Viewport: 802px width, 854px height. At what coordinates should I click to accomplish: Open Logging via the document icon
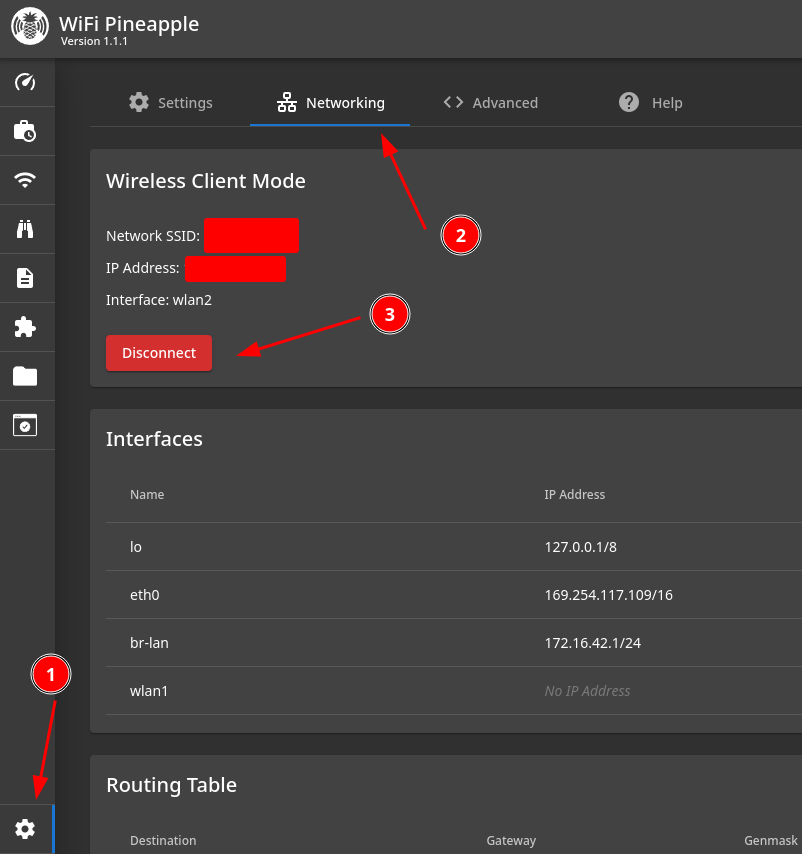[x=25, y=278]
